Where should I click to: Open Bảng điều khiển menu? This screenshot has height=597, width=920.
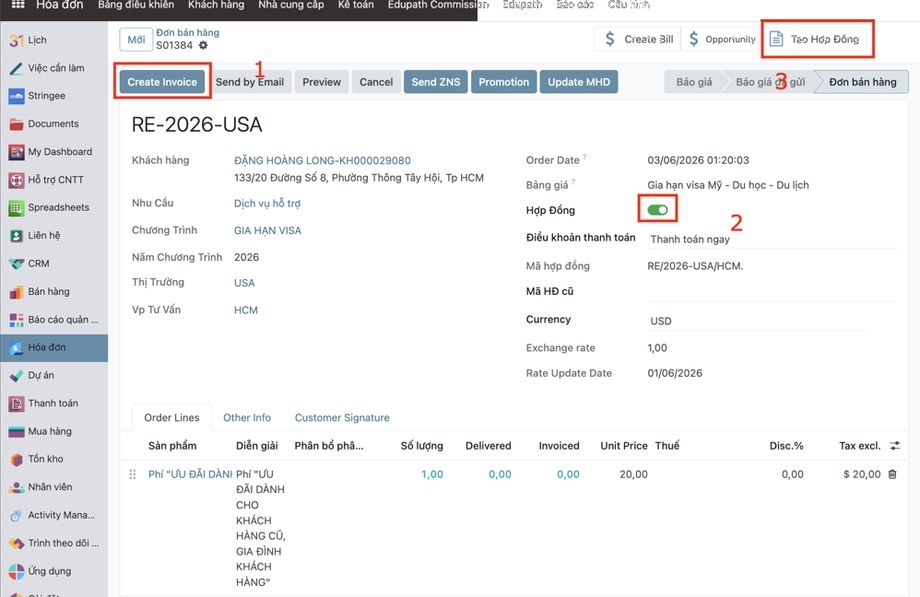tap(136, 5)
